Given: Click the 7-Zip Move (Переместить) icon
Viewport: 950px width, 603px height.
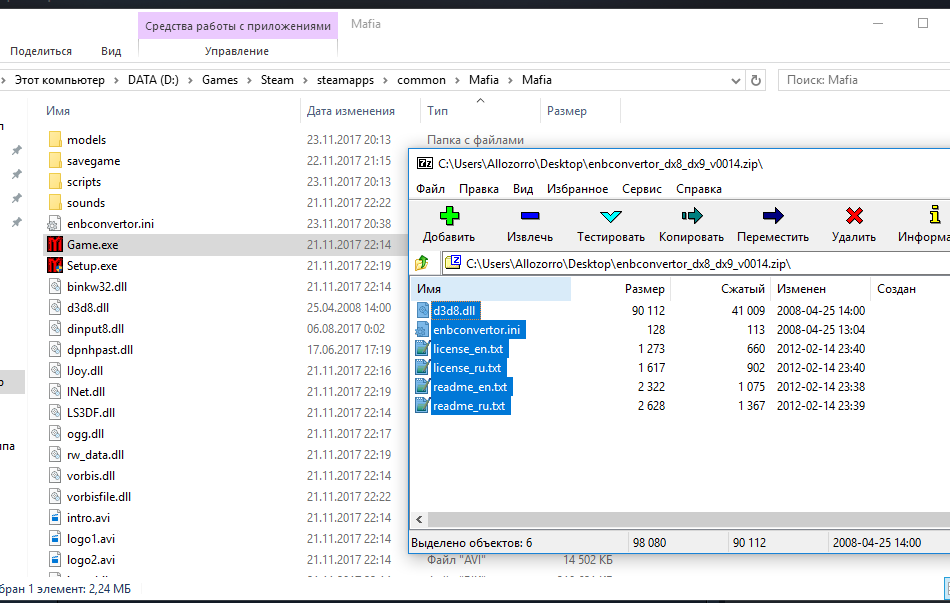Looking at the screenshot, I should coord(772,216).
